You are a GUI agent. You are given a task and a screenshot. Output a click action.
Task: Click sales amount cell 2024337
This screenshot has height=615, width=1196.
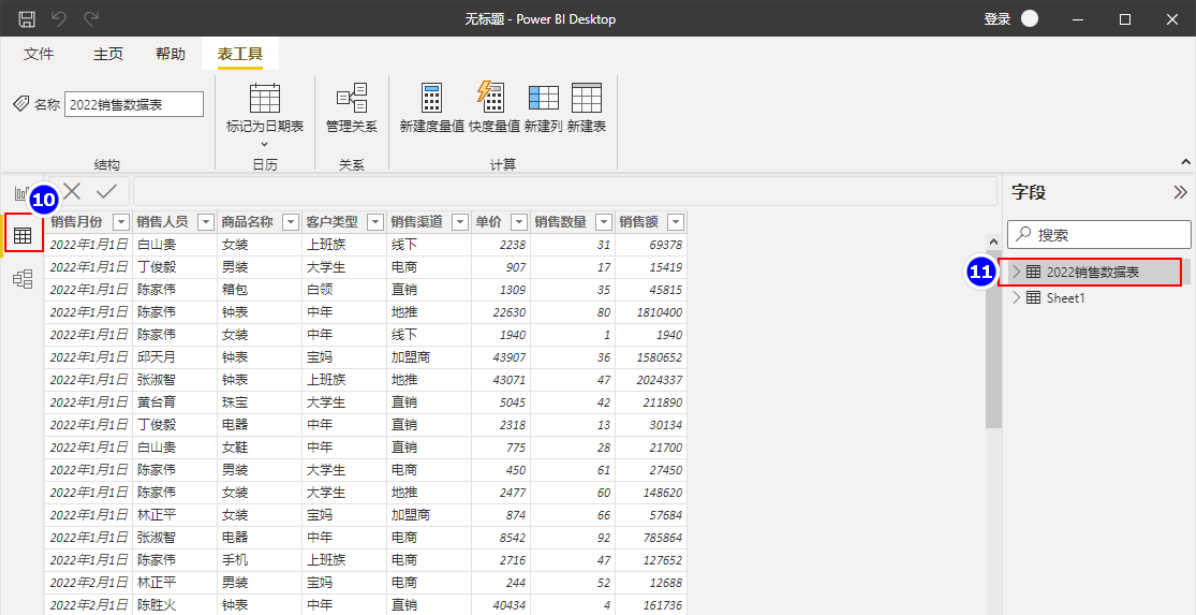pyautogui.click(x=651, y=380)
